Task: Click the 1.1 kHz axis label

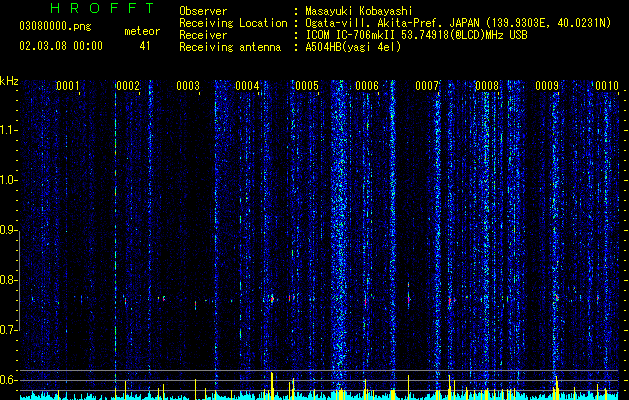Action: pyautogui.click(x=8, y=130)
